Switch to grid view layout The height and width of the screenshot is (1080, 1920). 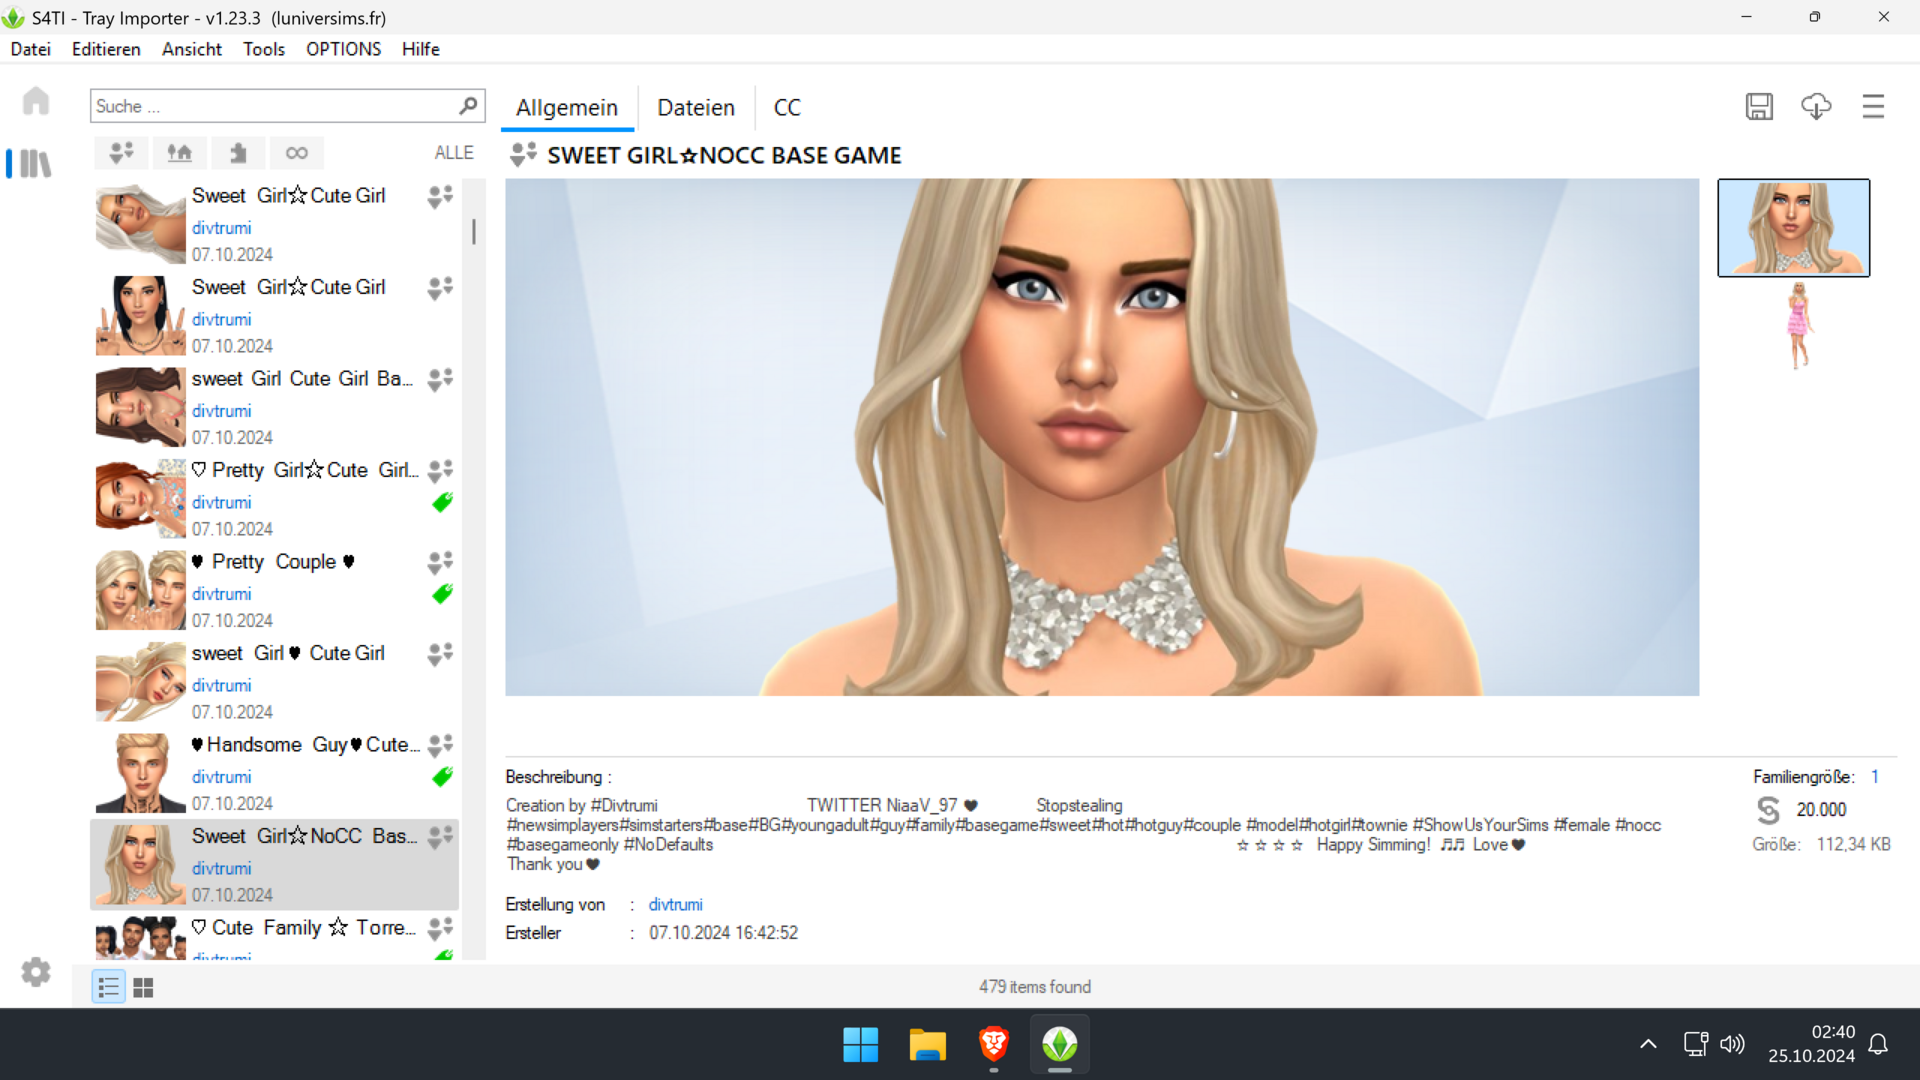click(x=144, y=988)
